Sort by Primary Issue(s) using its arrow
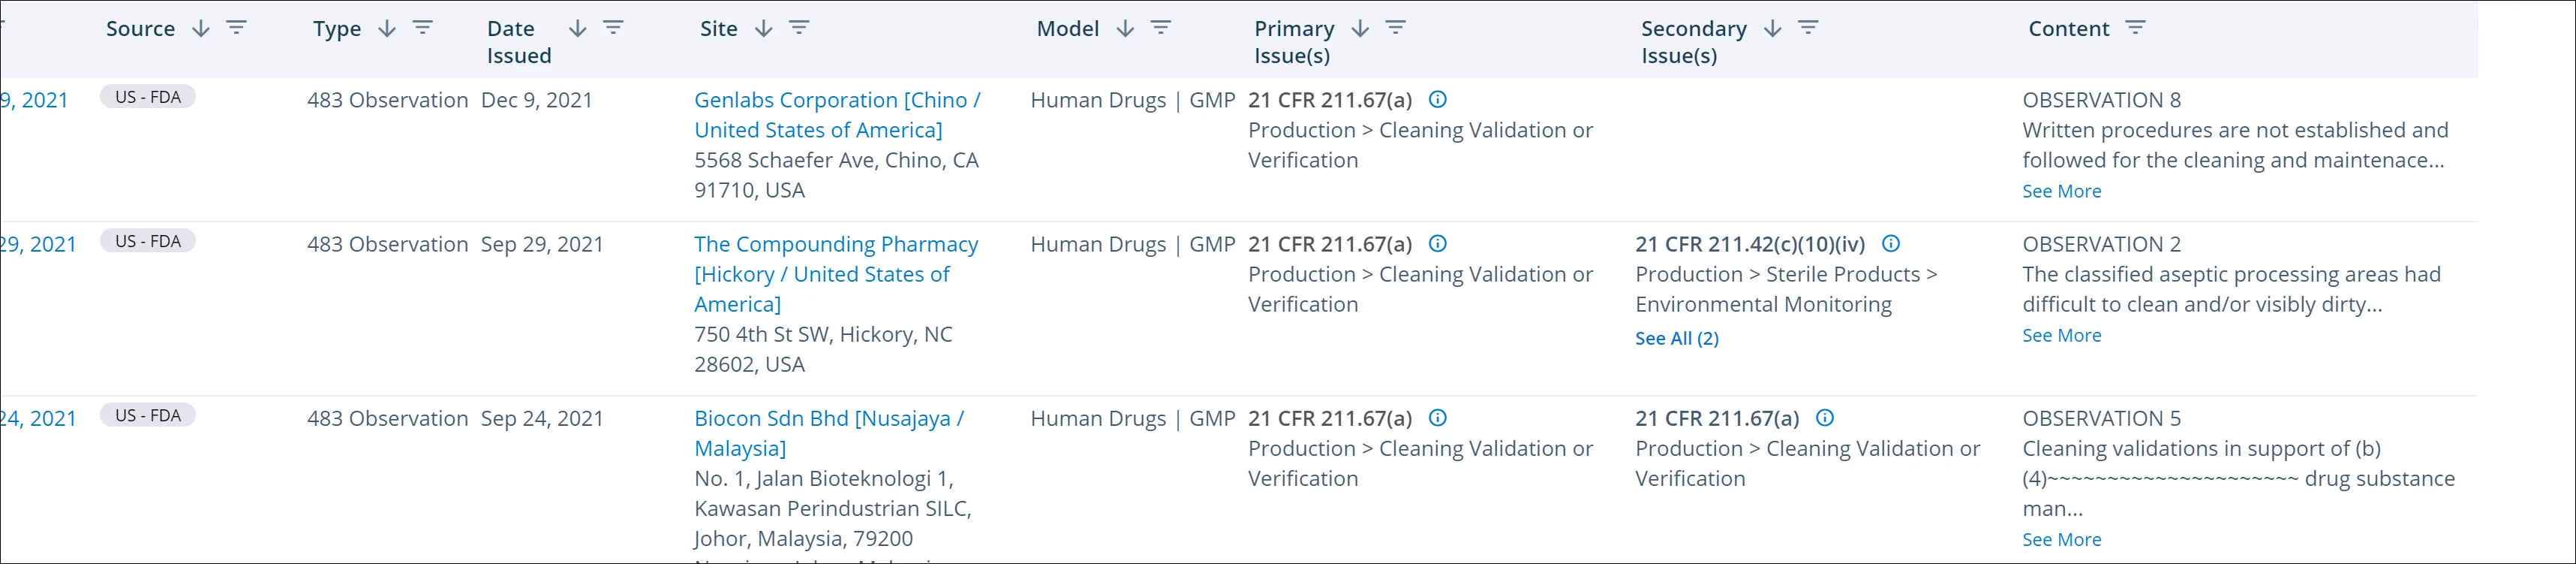 pos(1360,29)
